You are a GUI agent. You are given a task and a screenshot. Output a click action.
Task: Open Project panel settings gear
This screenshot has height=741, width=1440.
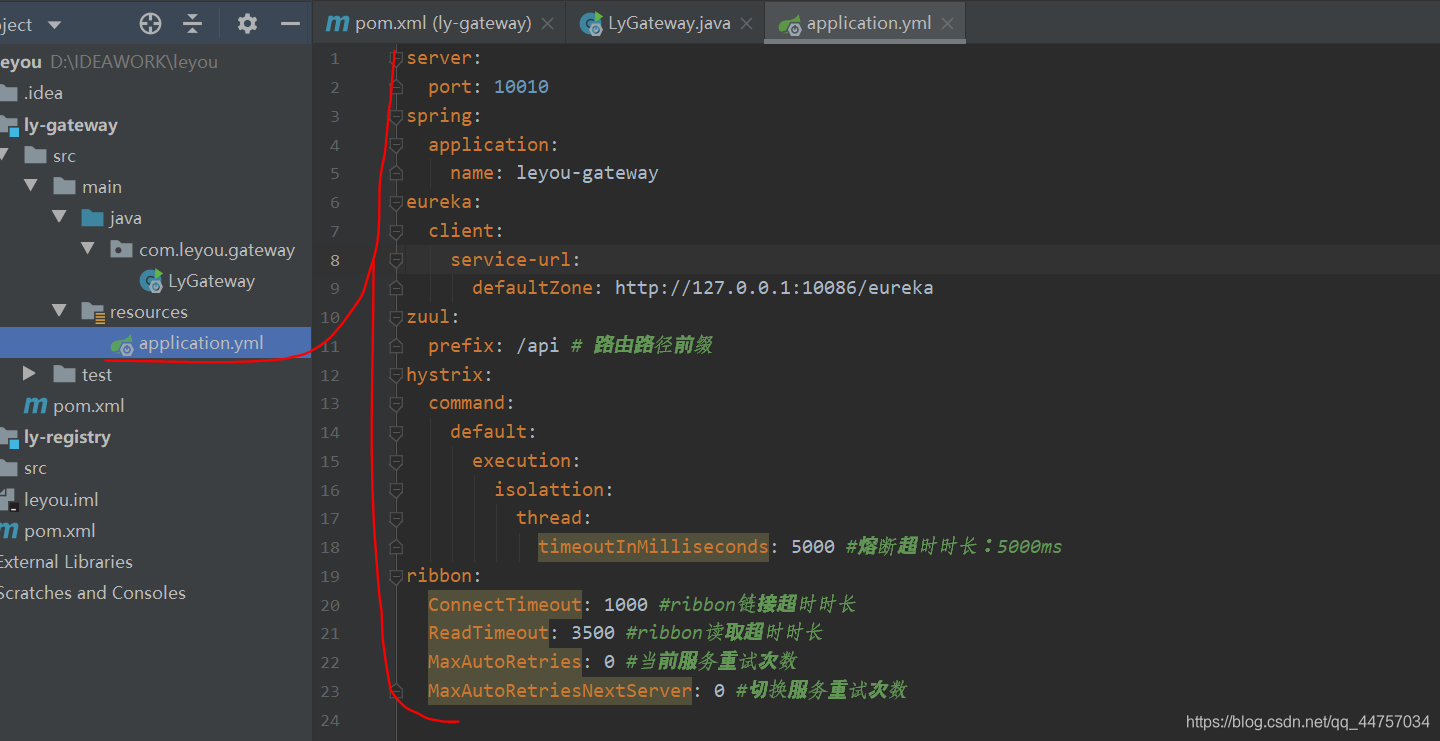pos(247,23)
